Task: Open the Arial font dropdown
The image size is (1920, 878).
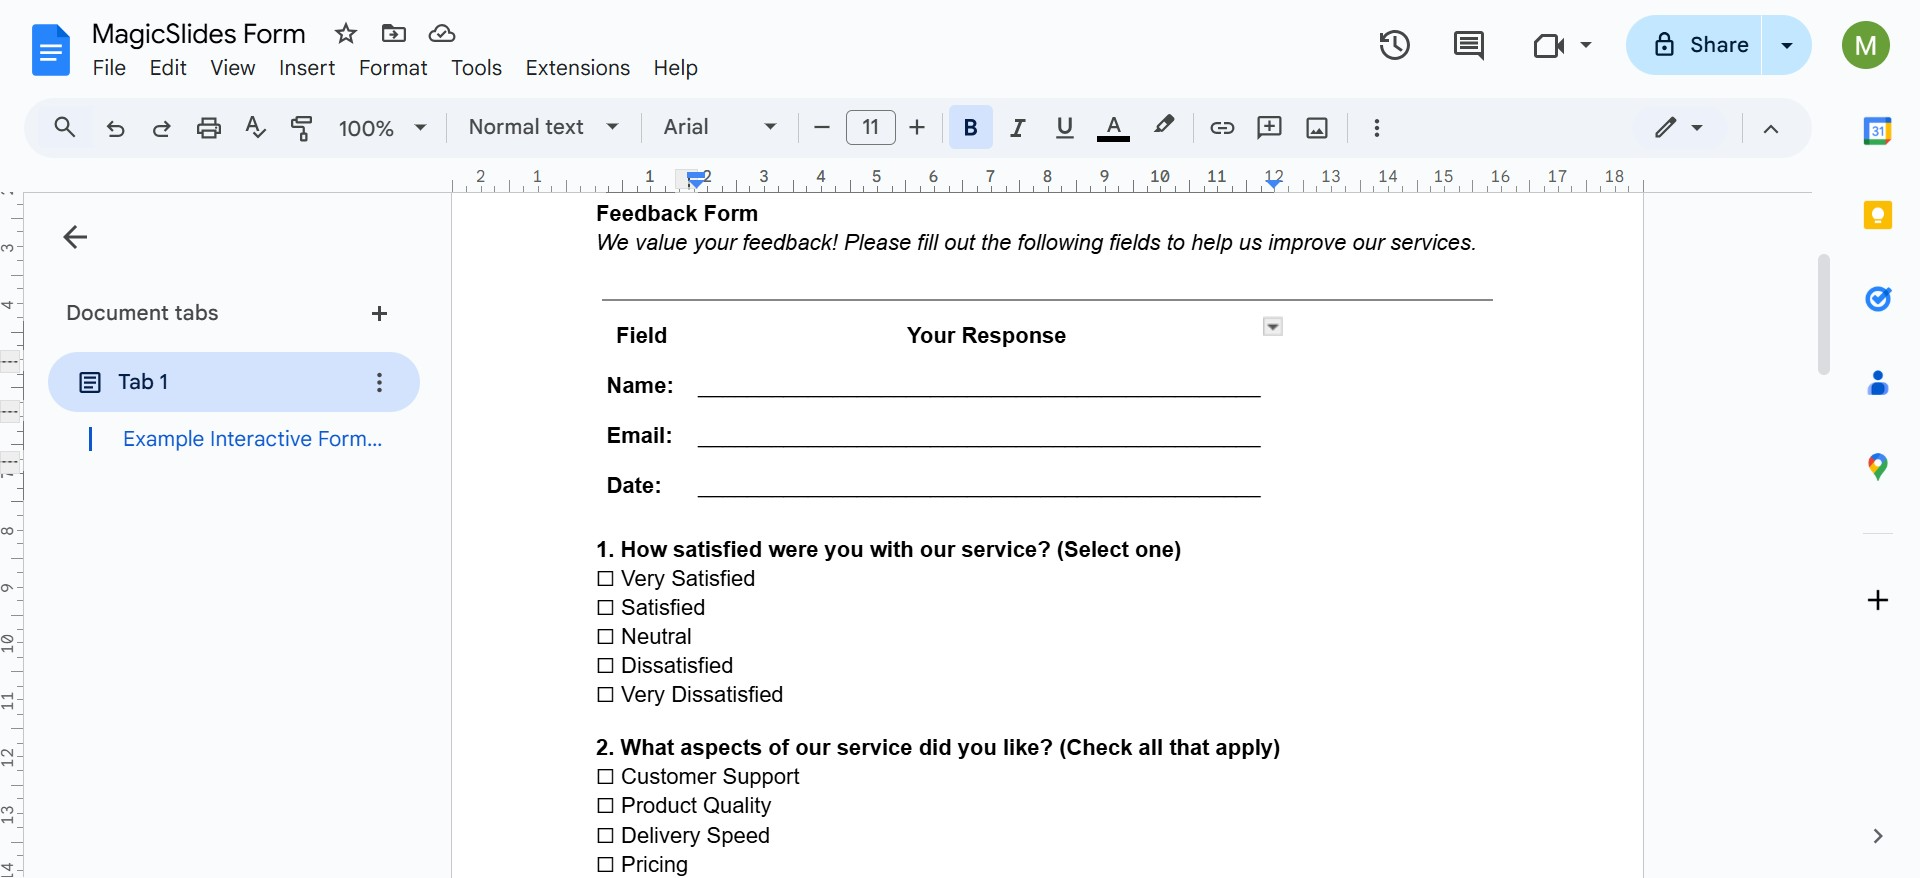Action: coord(720,127)
